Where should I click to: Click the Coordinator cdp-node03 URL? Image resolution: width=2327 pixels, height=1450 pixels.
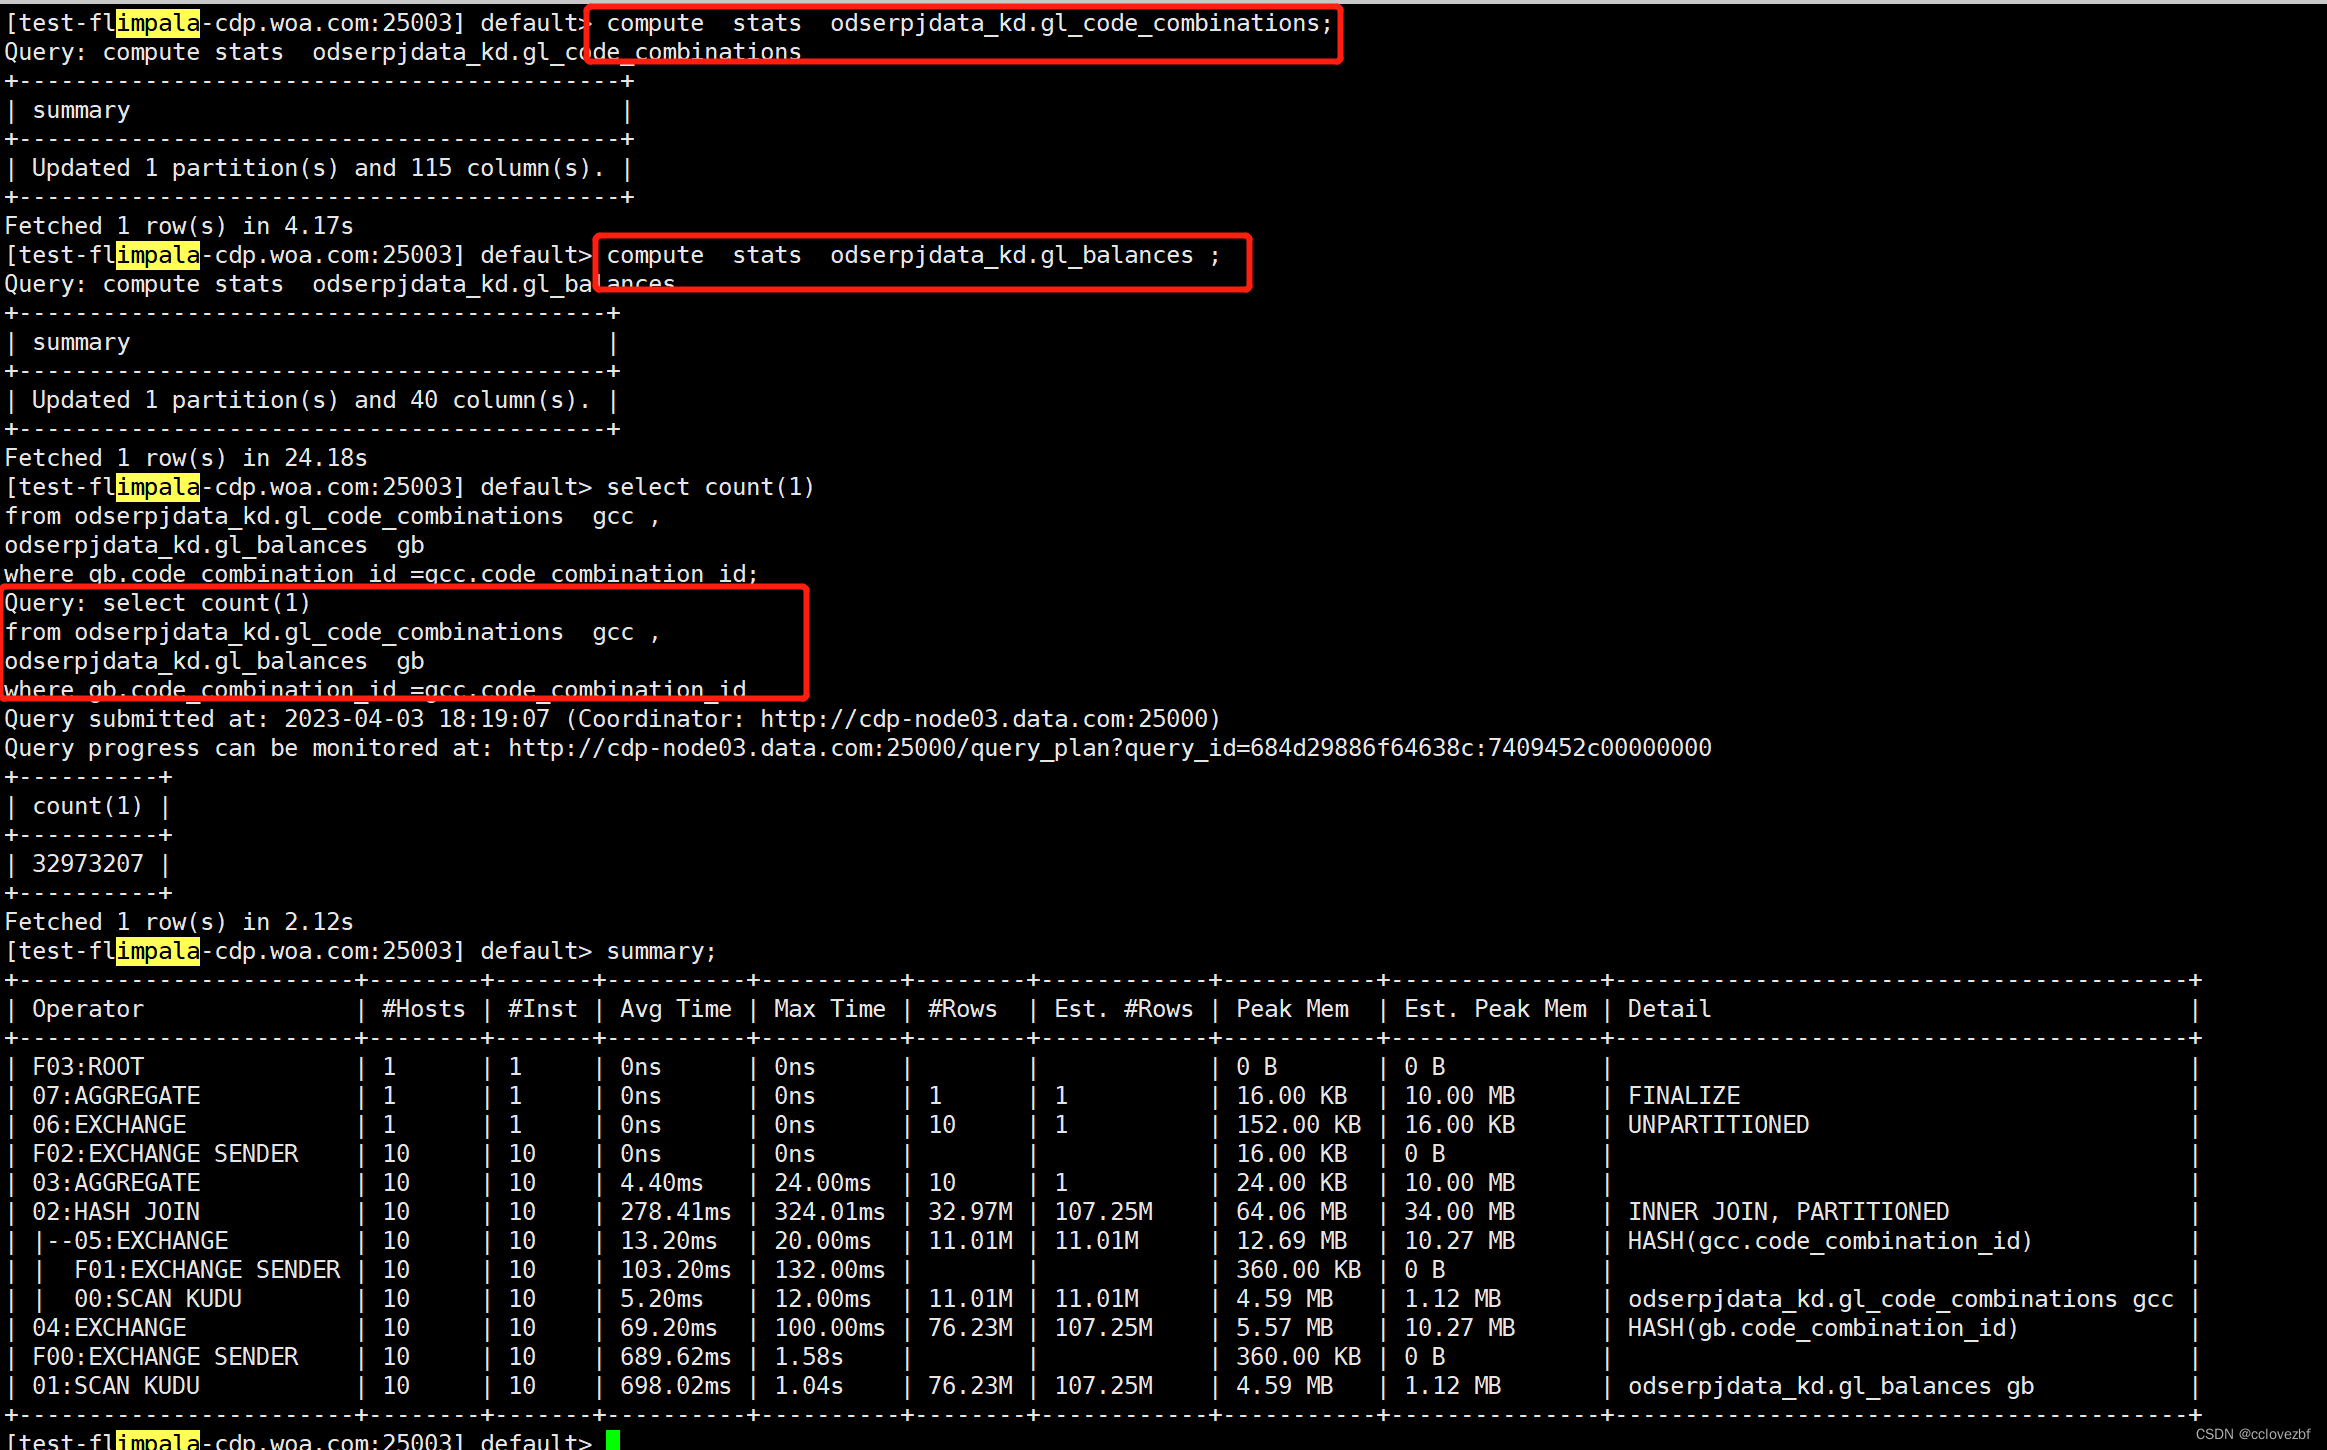(985, 719)
